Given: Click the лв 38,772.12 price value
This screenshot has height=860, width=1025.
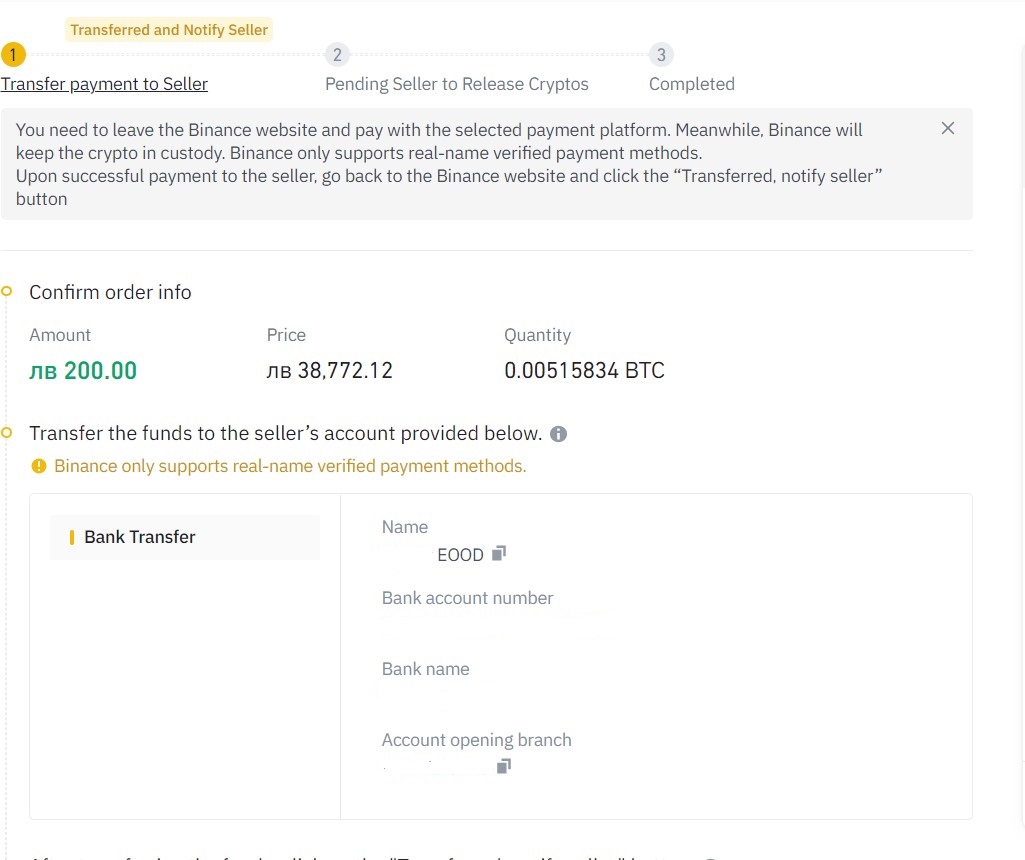Looking at the screenshot, I should point(329,371).
